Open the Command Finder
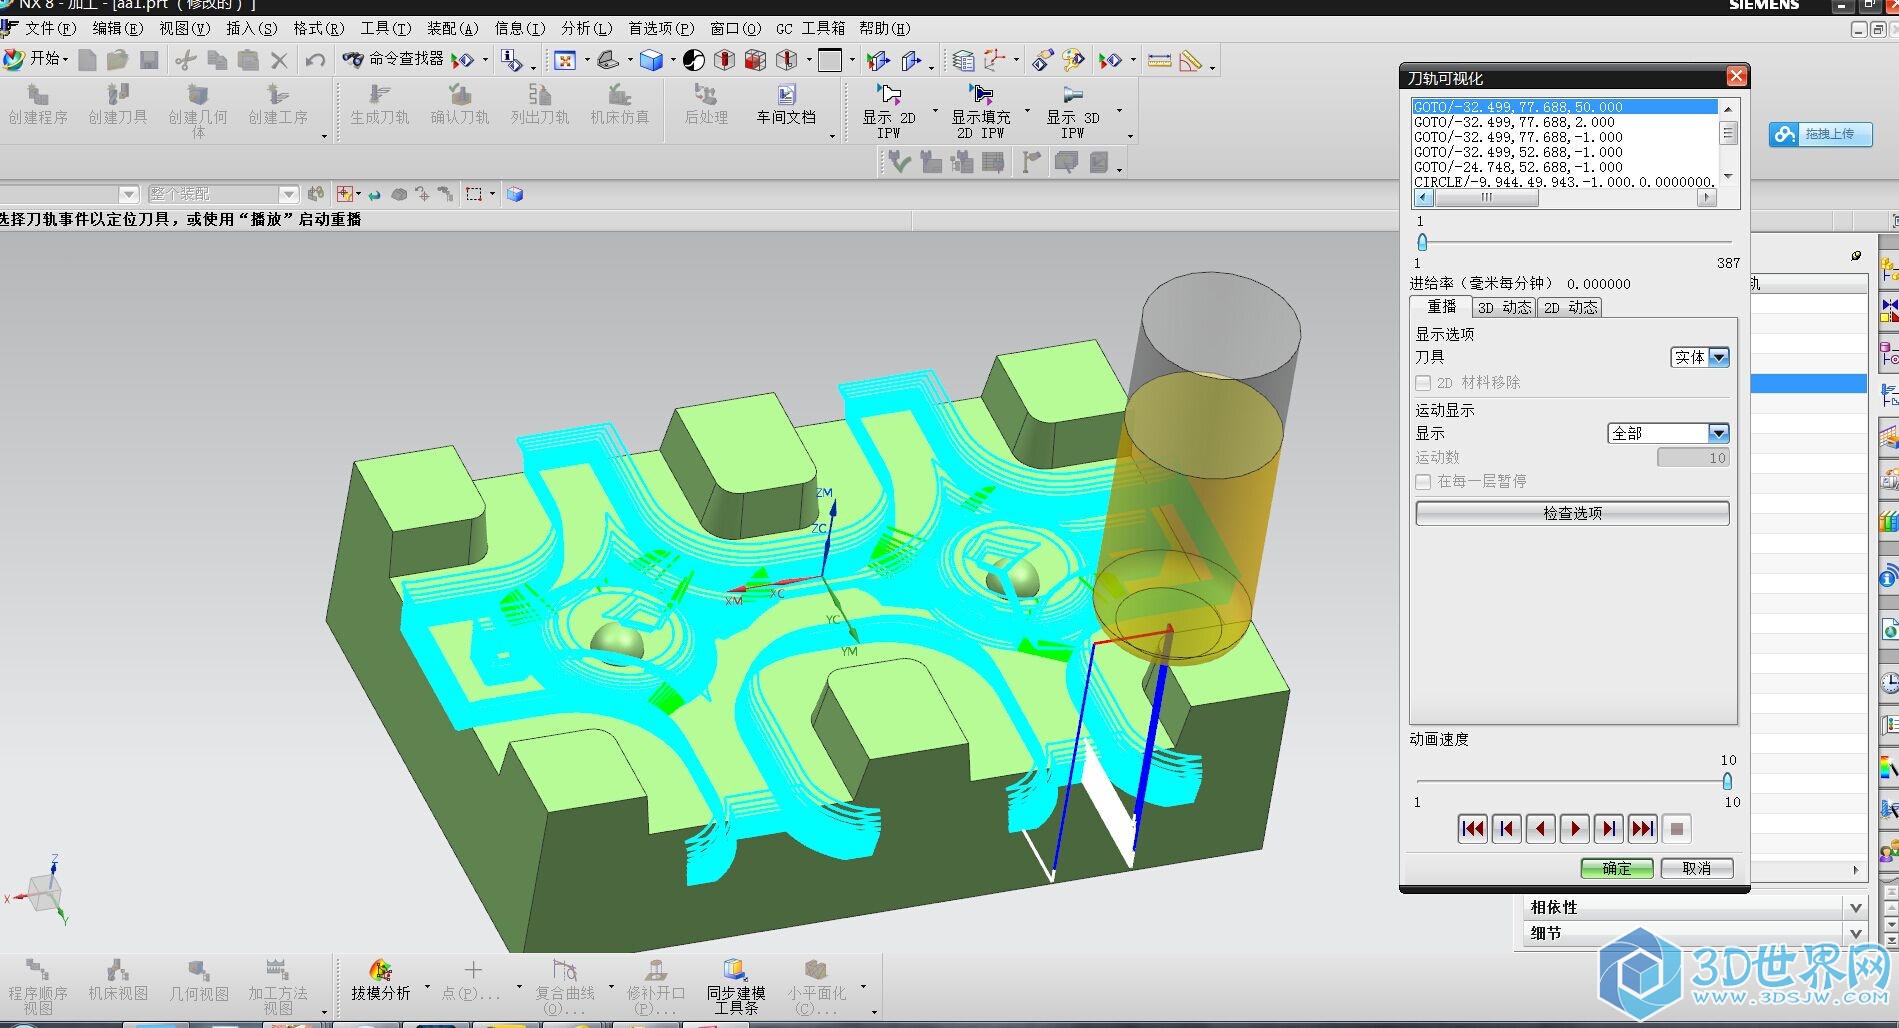 pos(395,60)
